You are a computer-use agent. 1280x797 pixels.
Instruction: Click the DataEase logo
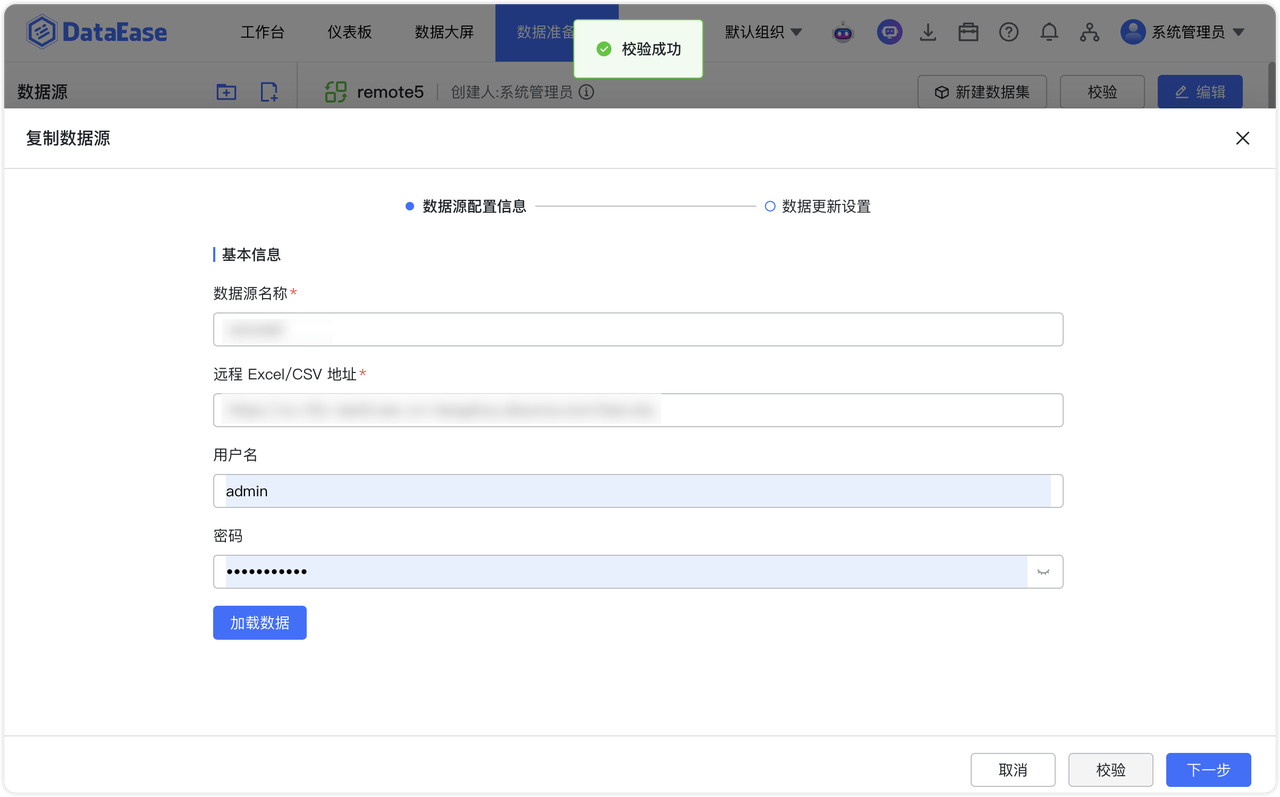(96, 31)
